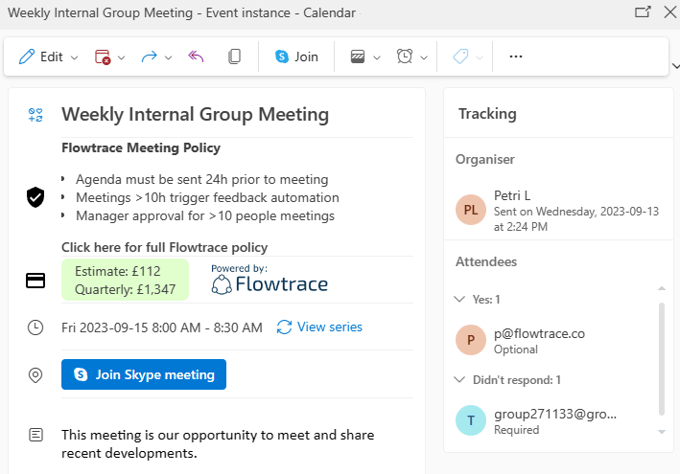Screen dimensions: 680x474
Task: Expand the cancel meeting dropdown arrow
Action: coord(121,57)
